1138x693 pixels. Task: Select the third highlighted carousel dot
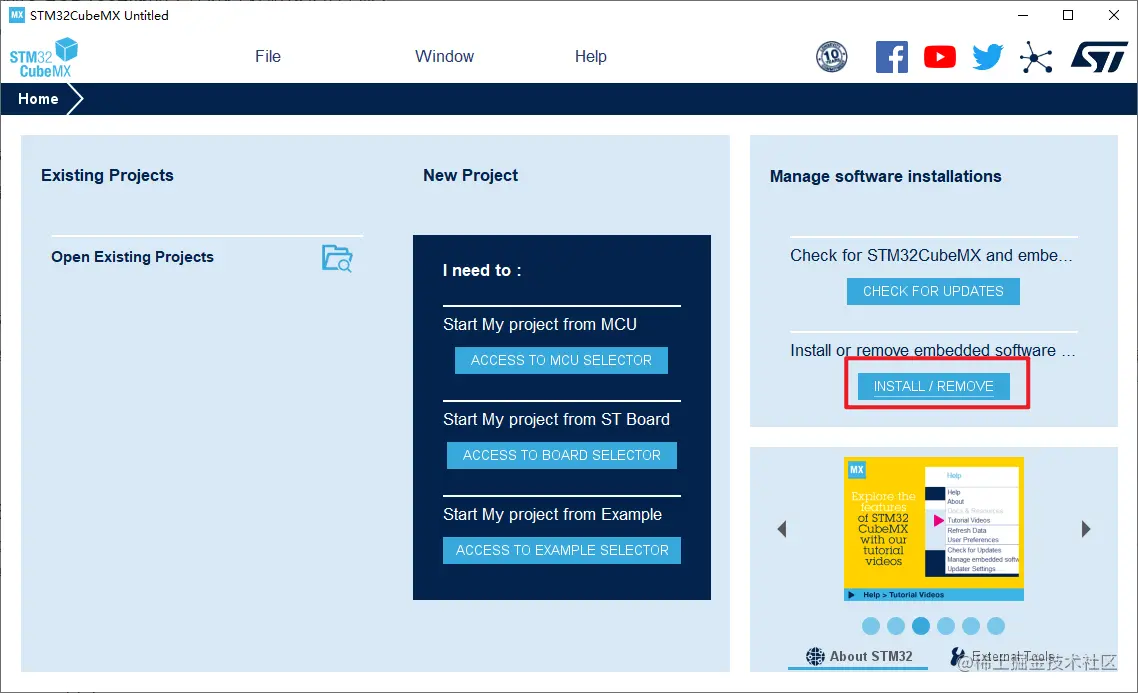tap(921, 626)
